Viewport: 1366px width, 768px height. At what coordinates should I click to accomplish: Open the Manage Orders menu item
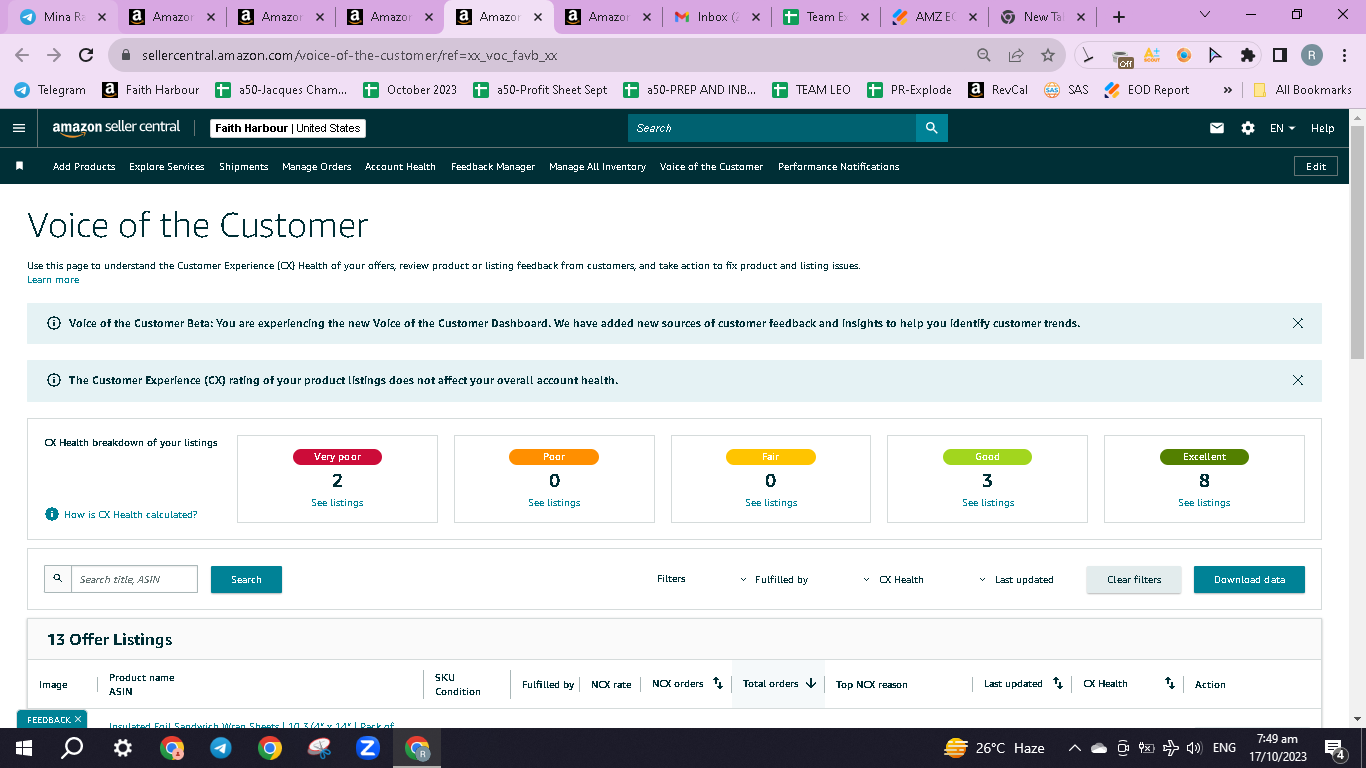click(317, 167)
